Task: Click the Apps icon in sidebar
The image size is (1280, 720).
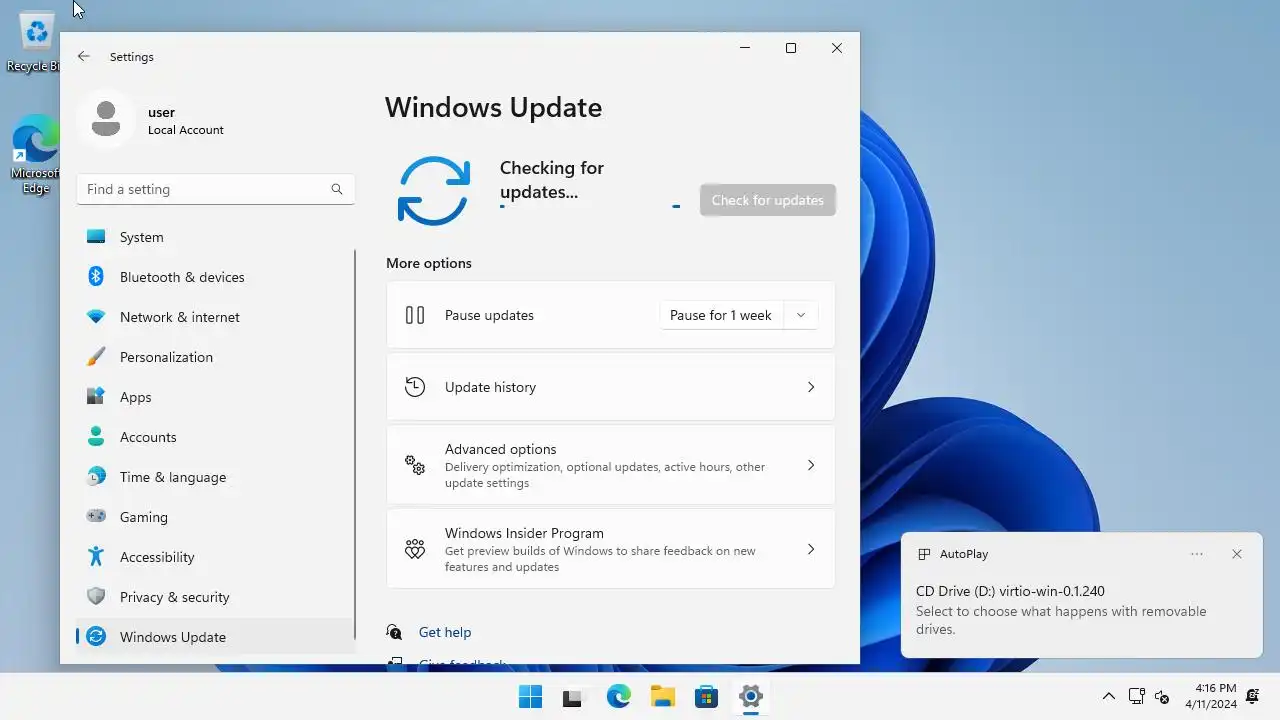Action: (96, 397)
